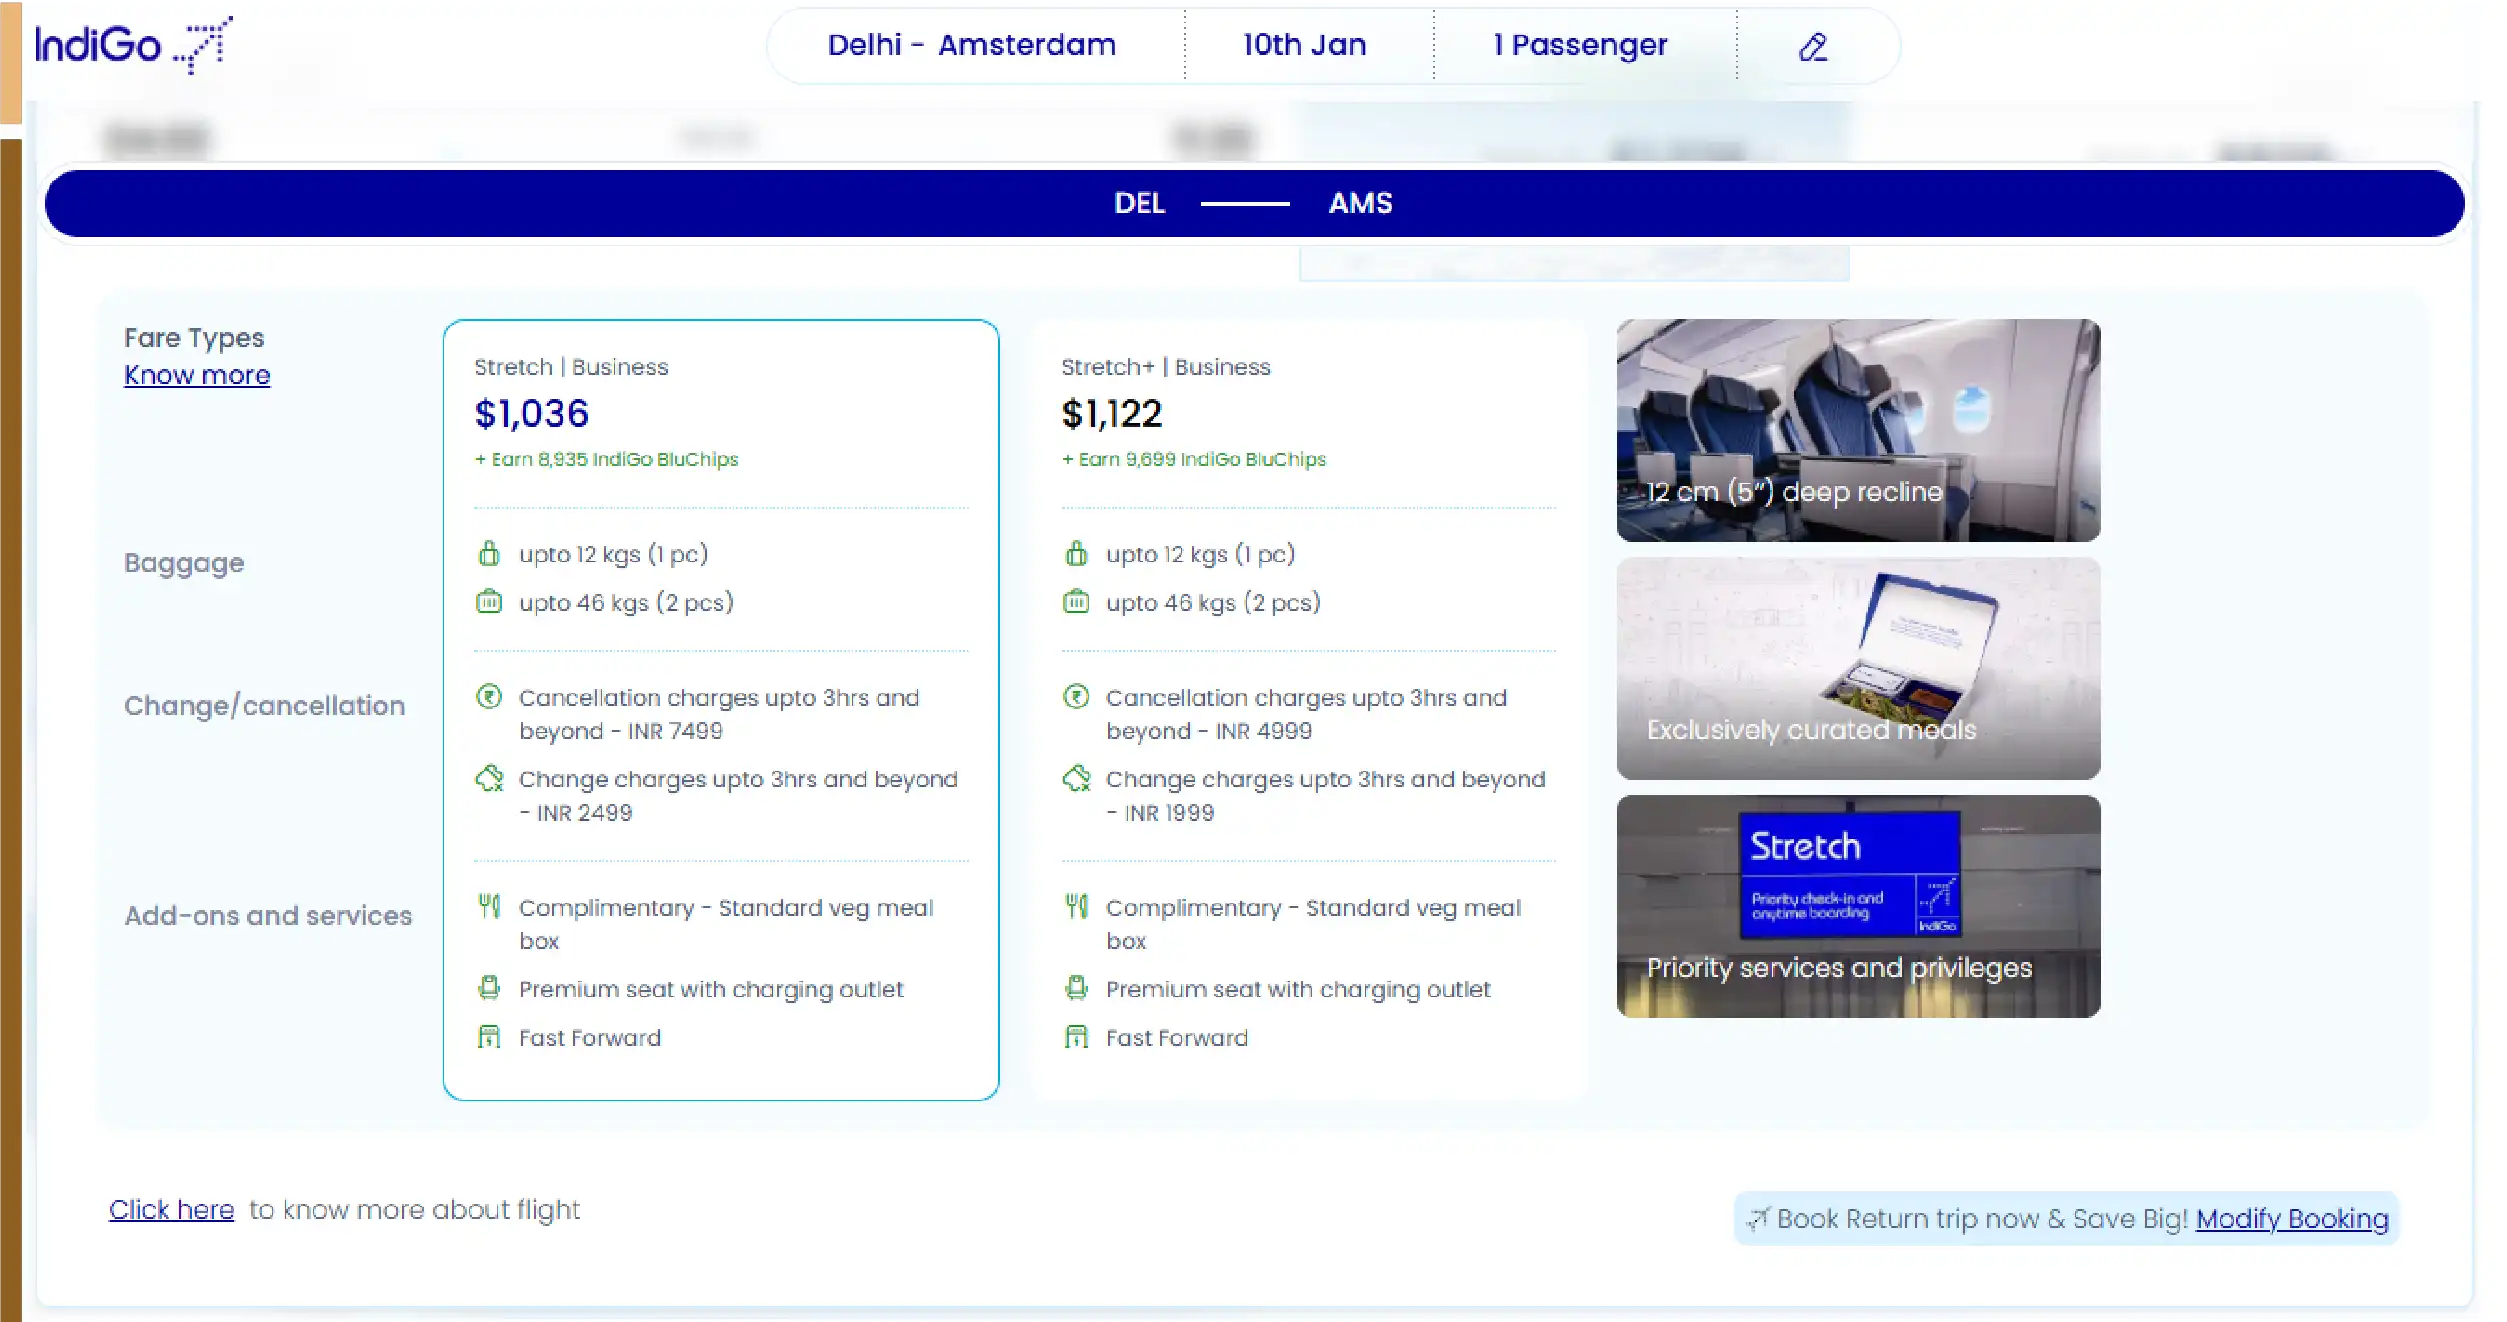2507x1322 pixels.
Task: Click the Fast Forward icon in Stretch+ column
Action: coord(1077,1037)
